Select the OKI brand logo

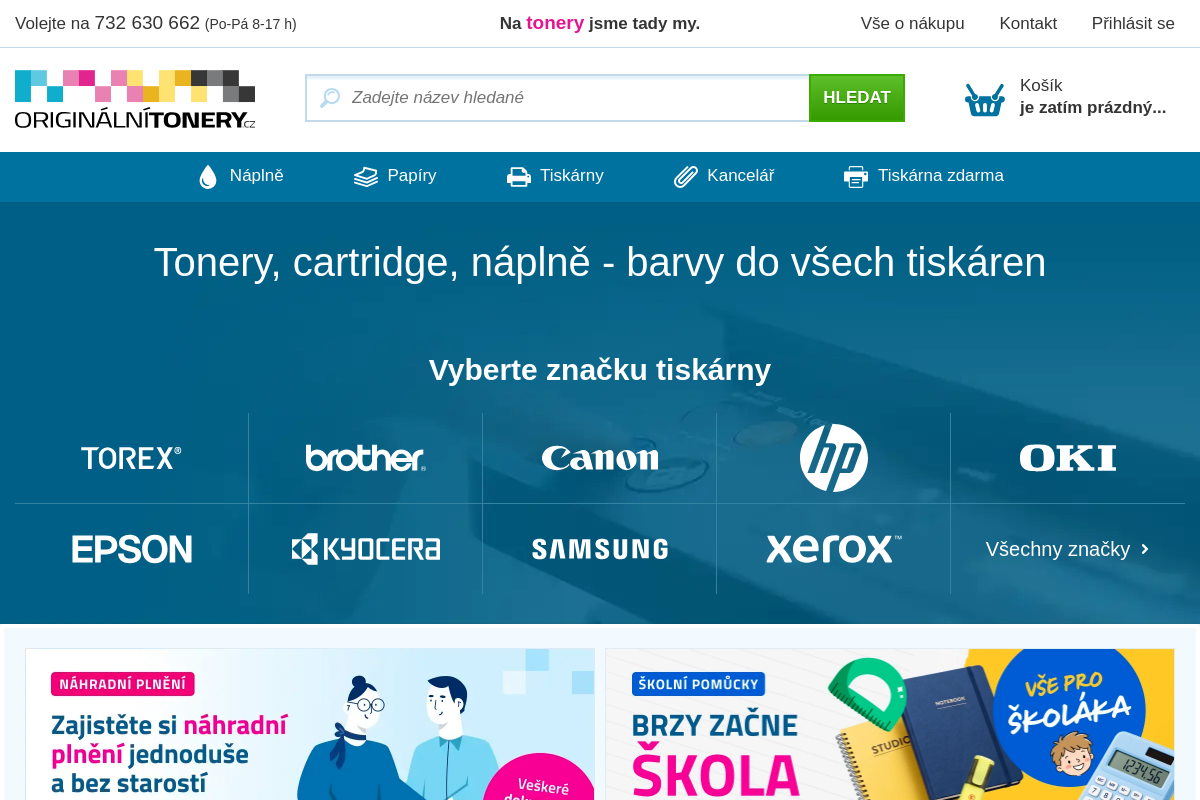1068,458
